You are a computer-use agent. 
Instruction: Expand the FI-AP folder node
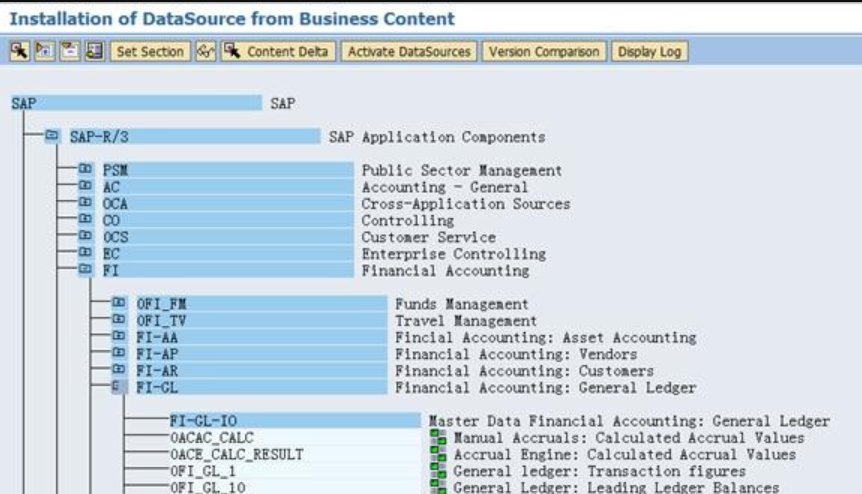pos(119,353)
